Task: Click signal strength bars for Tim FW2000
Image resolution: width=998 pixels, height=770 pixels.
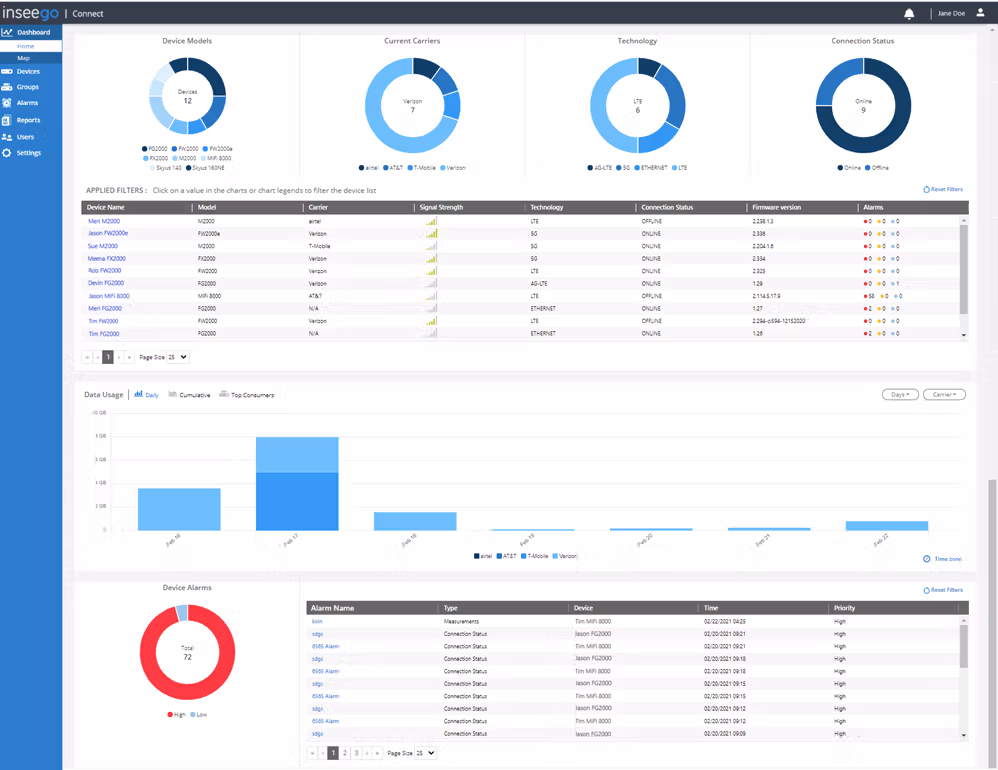Action: tap(432, 321)
